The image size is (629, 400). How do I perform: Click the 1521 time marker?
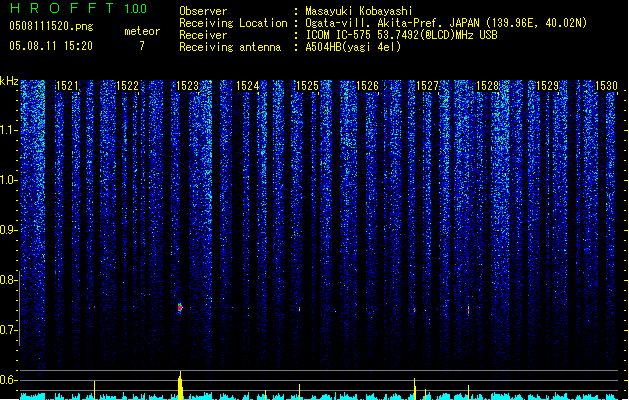67,86
